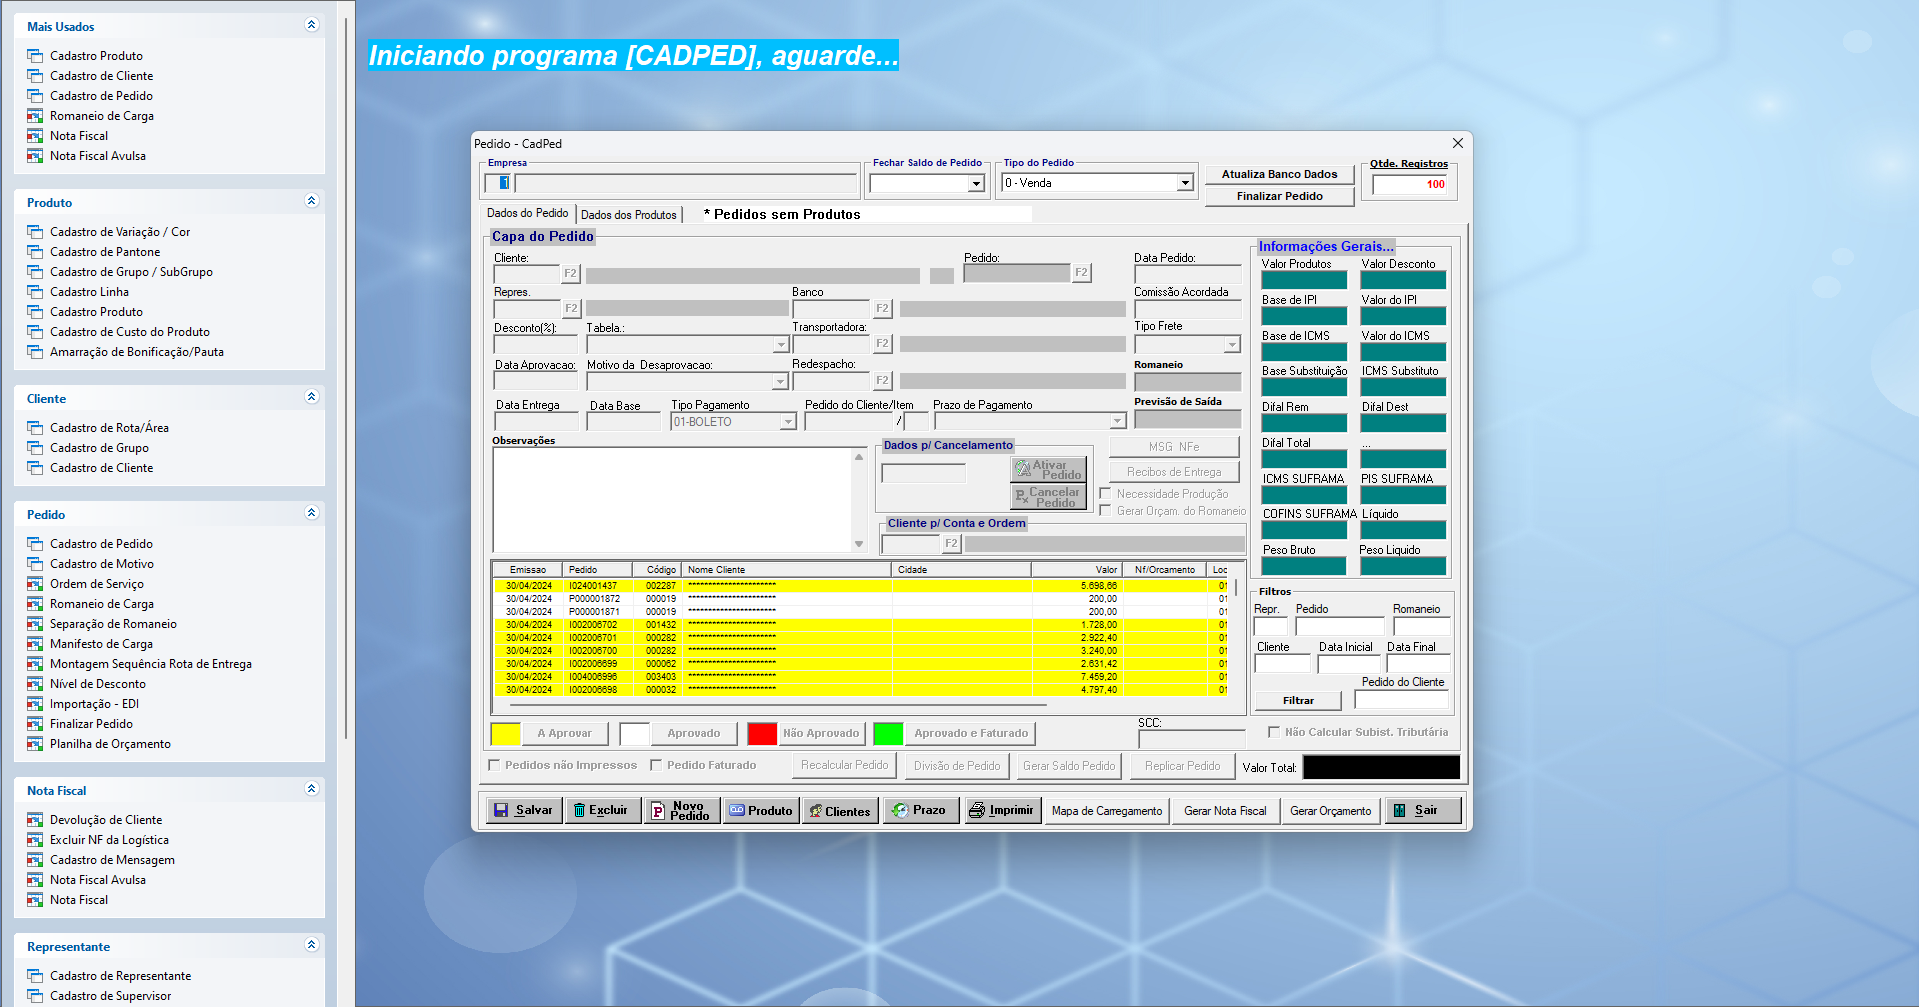Tick the Pedidos não Impressos checkbox

click(494, 765)
